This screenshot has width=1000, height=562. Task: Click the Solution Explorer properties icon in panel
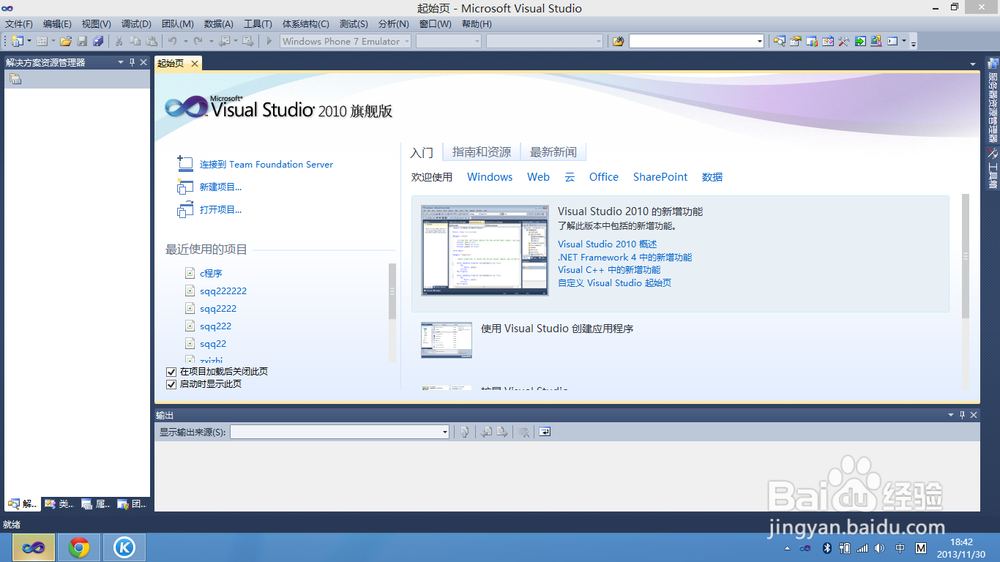click(x=16, y=79)
